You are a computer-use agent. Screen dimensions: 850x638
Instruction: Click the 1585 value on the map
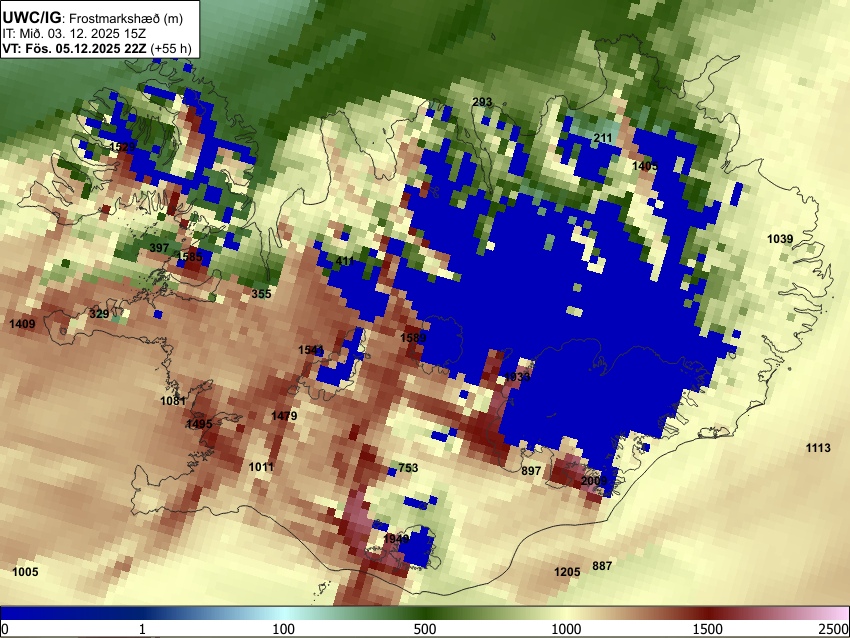pos(189,256)
